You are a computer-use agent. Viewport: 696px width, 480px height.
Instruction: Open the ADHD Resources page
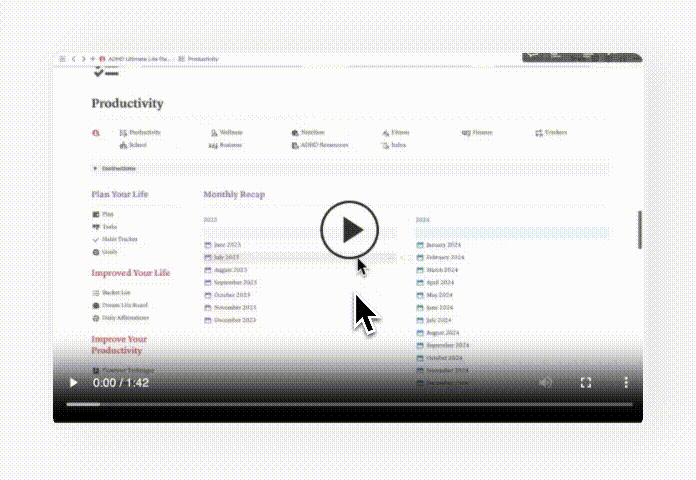click(324, 145)
